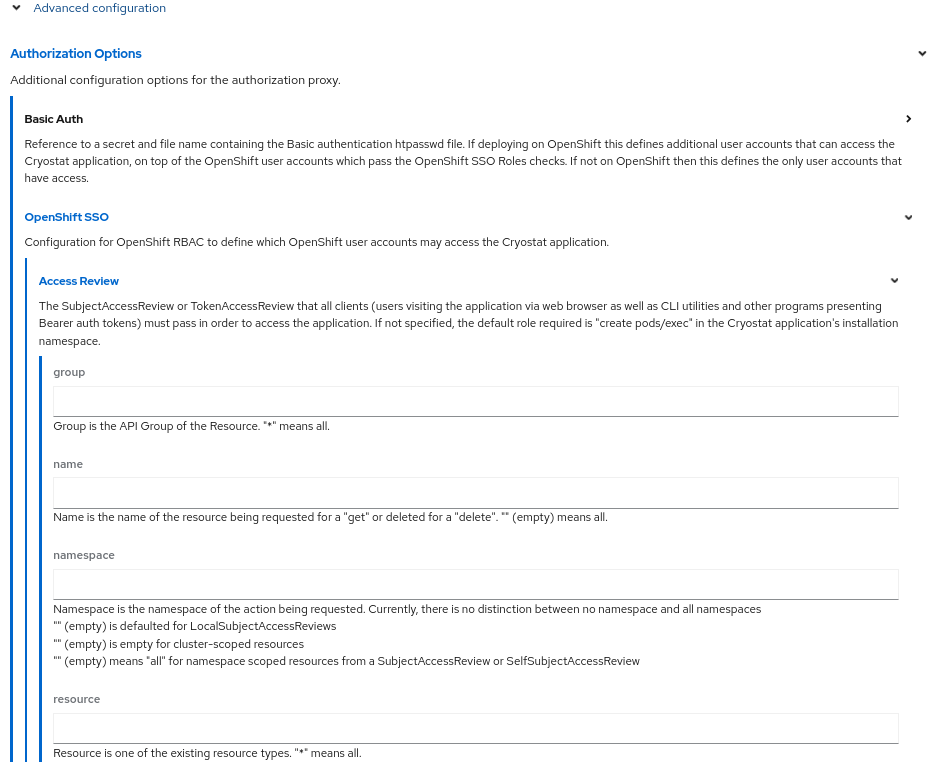
Task: Click the downward chevron beside Authorization Options
Action: (922, 53)
